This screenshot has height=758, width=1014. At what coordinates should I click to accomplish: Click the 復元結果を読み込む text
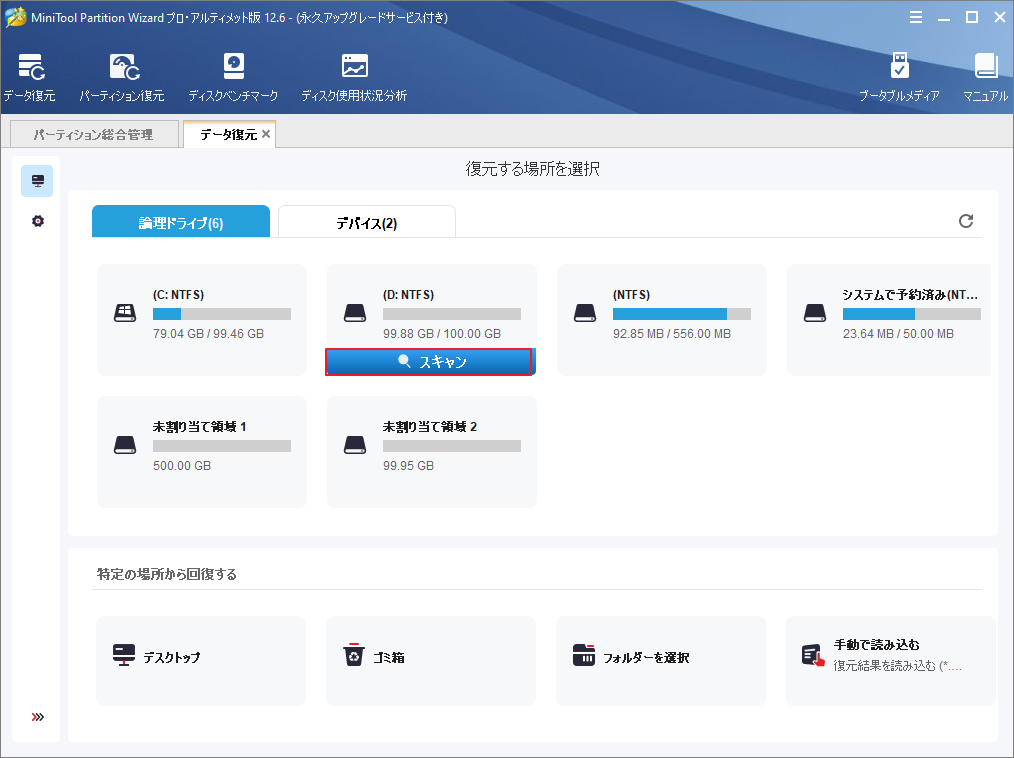[898, 666]
